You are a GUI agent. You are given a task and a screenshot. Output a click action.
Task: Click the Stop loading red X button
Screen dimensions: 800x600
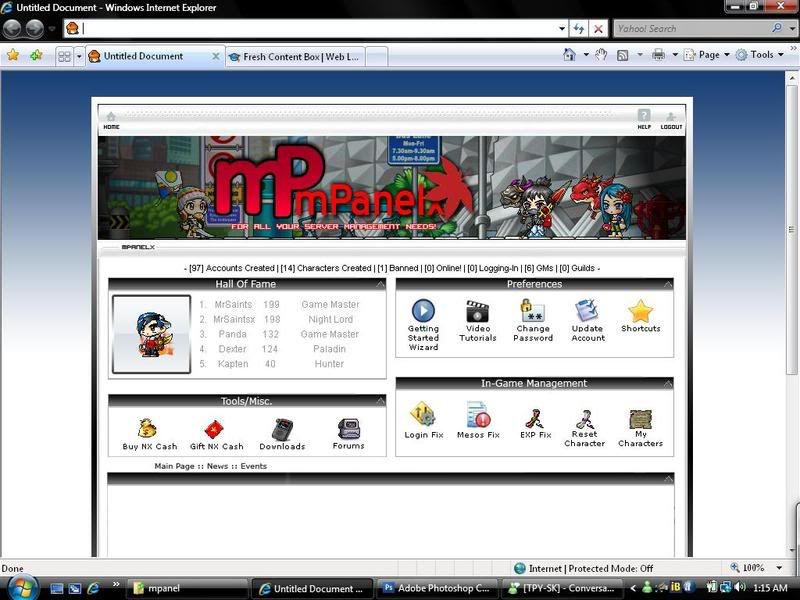[598, 29]
